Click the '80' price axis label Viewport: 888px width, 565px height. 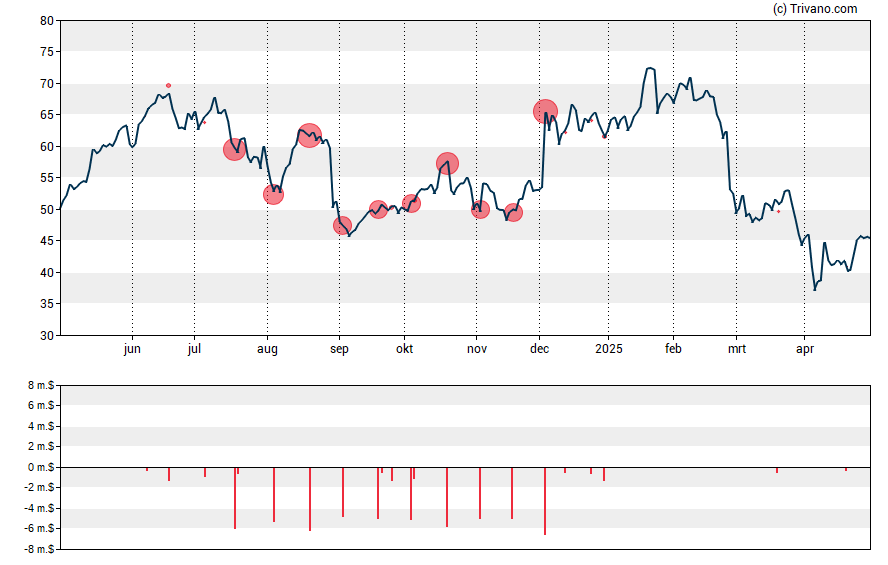pos(47,21)
